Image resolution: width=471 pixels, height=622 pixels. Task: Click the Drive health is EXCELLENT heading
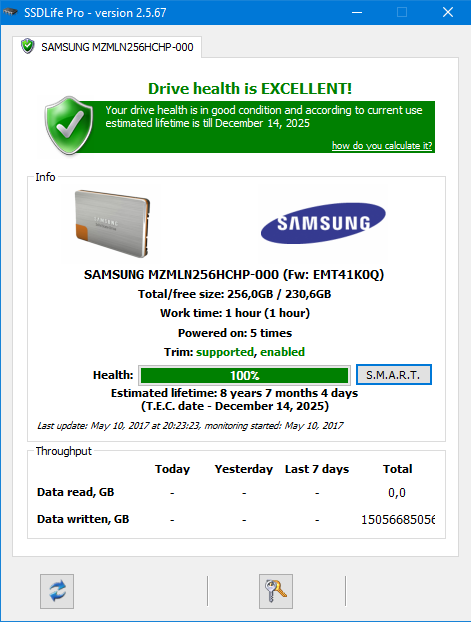point(250,88)
